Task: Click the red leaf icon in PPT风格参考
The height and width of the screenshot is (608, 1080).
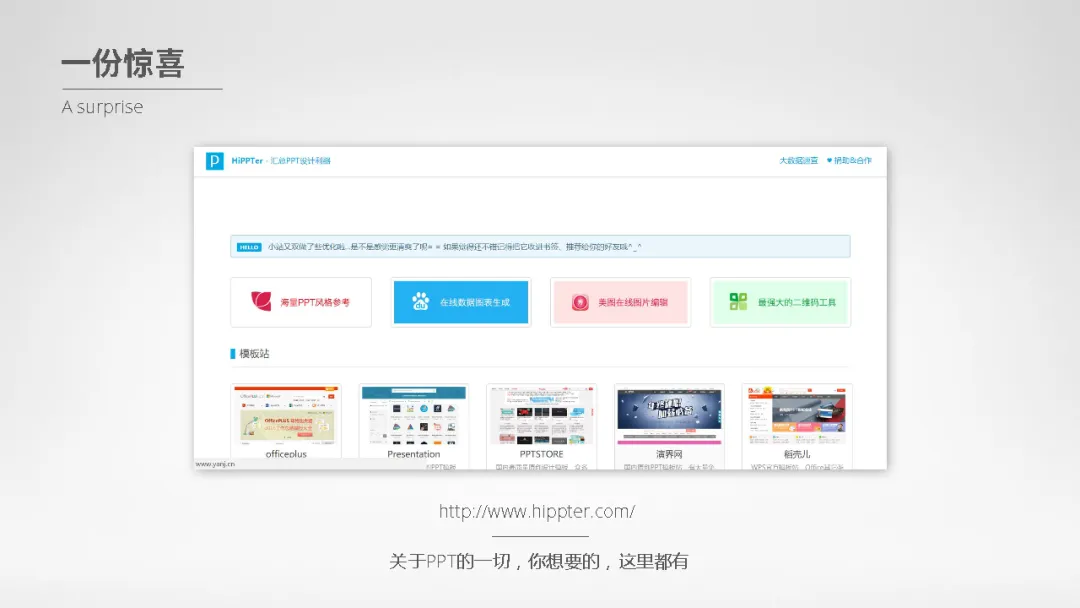Action: click(261, 301)
